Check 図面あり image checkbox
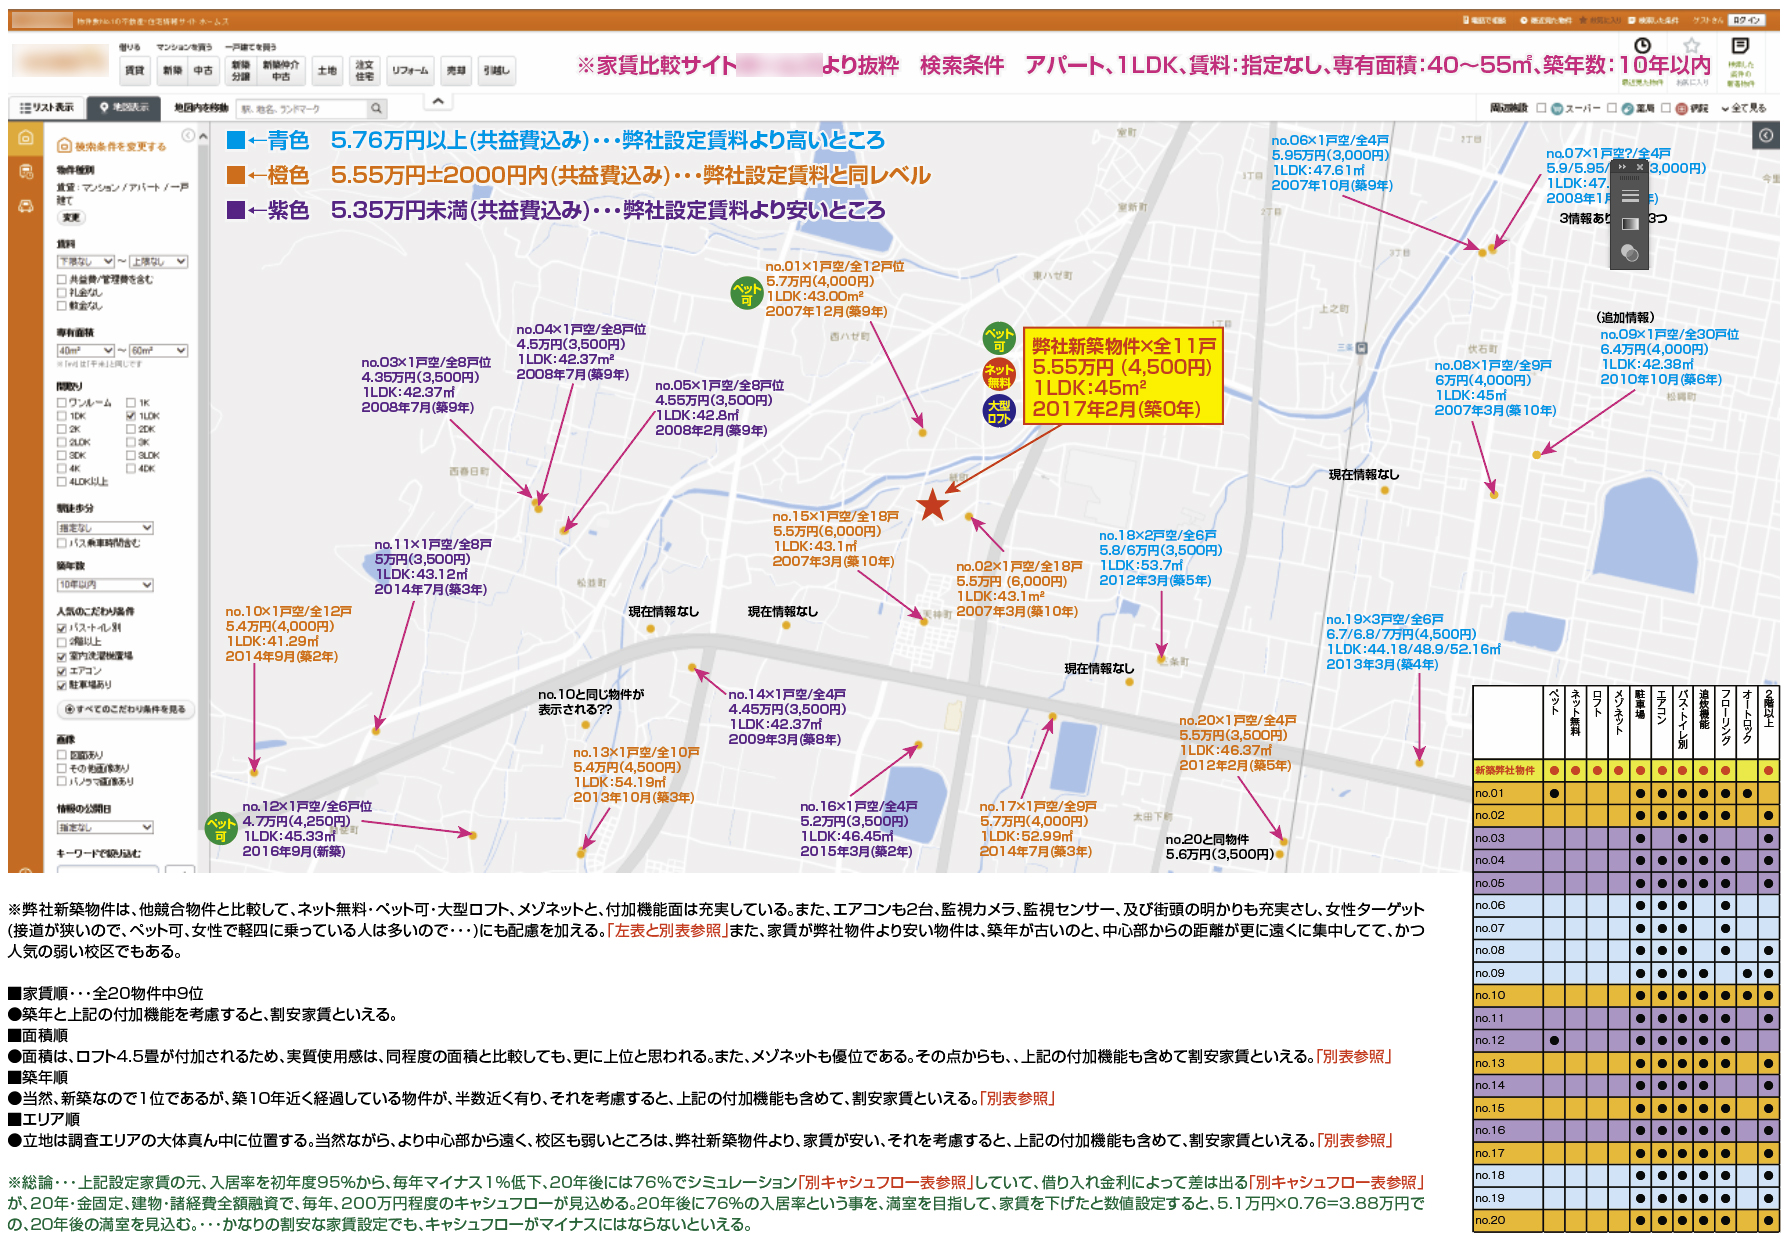Image resolution: width=1784 pixels, height=1241 pixels. coord(62,755)
